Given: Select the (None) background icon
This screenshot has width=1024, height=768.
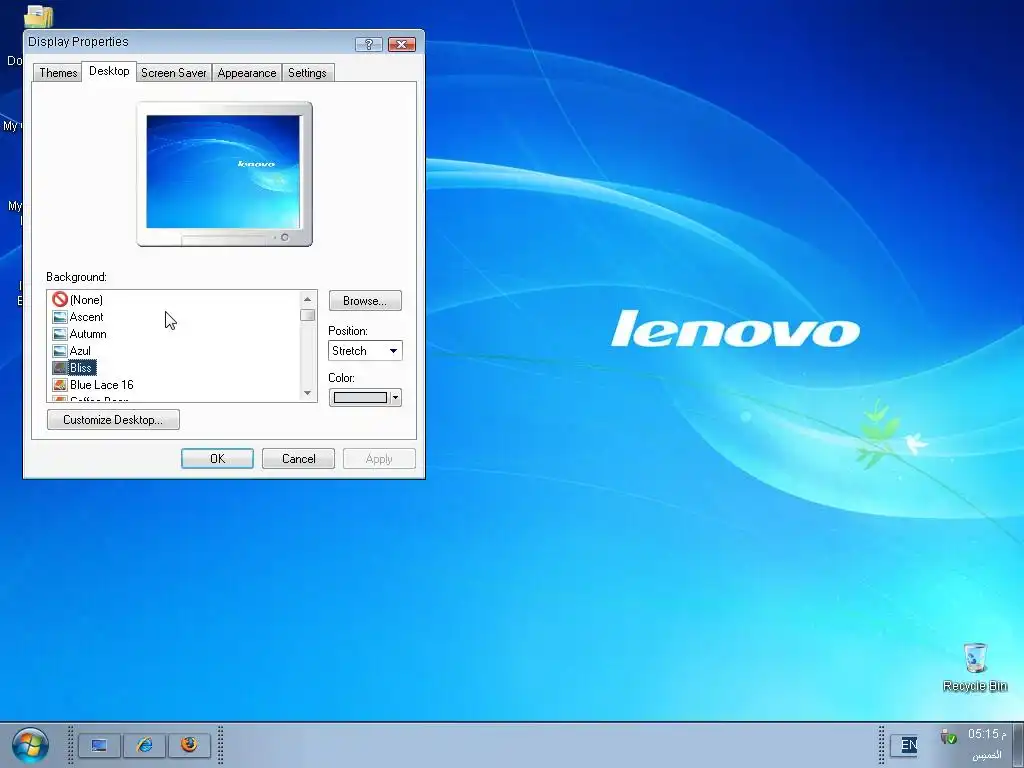Looking at the screenshot, I should point(59,299).
